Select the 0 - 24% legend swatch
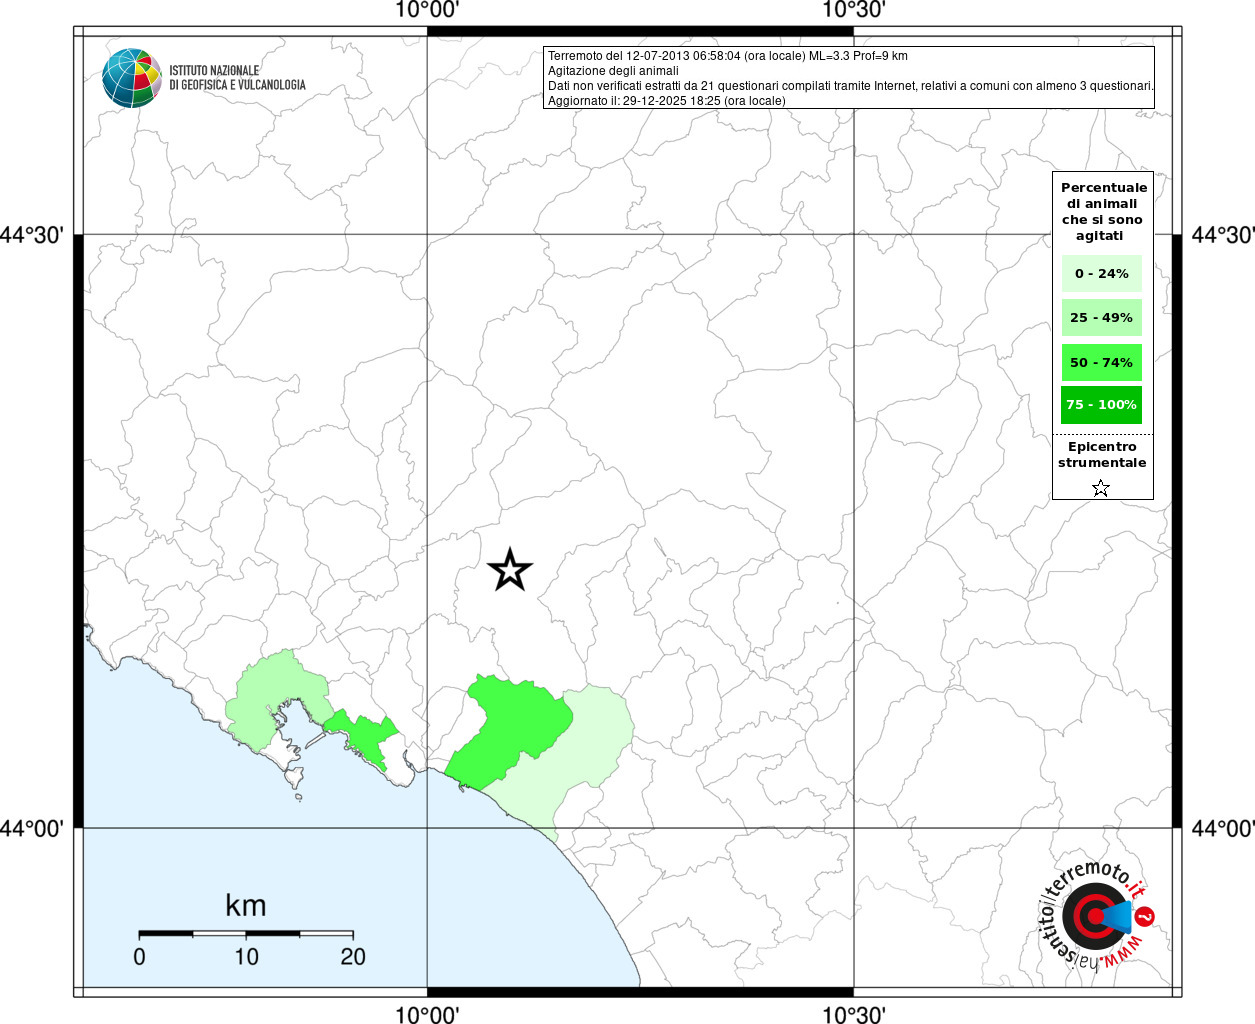 click(1102, 273)
